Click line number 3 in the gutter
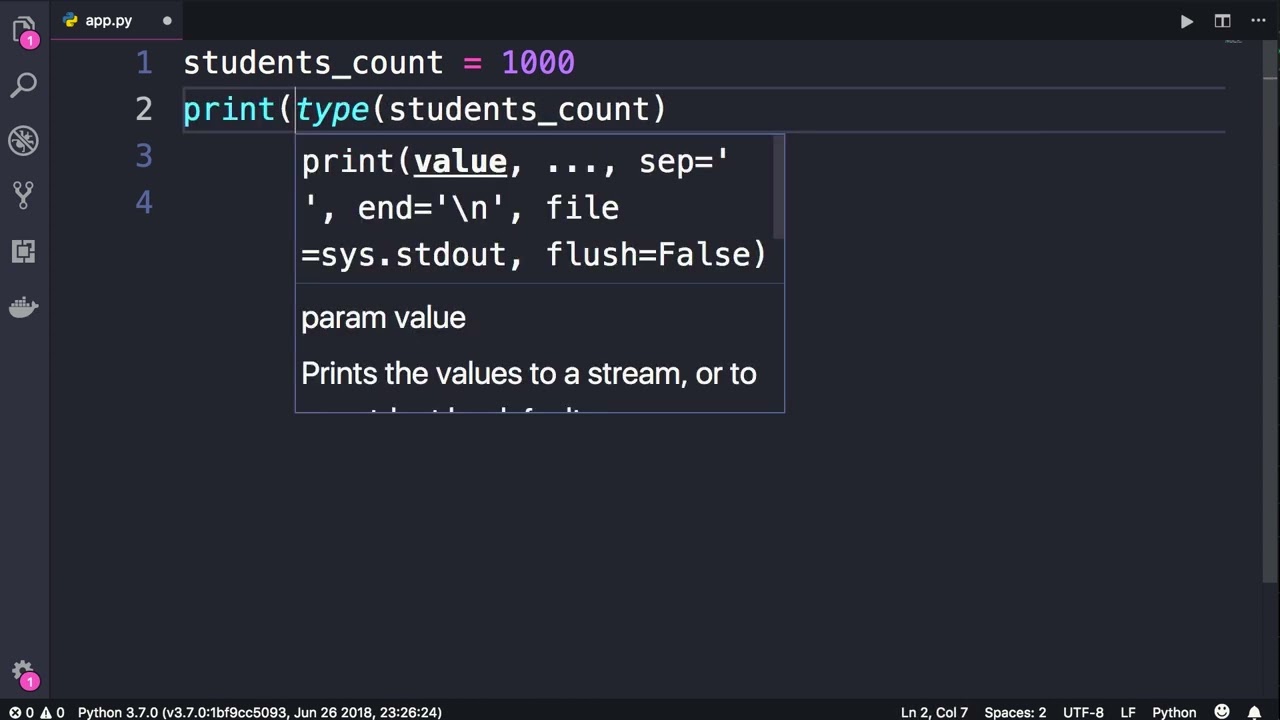Screen dimensions: 1280x720 pos(144,156)
